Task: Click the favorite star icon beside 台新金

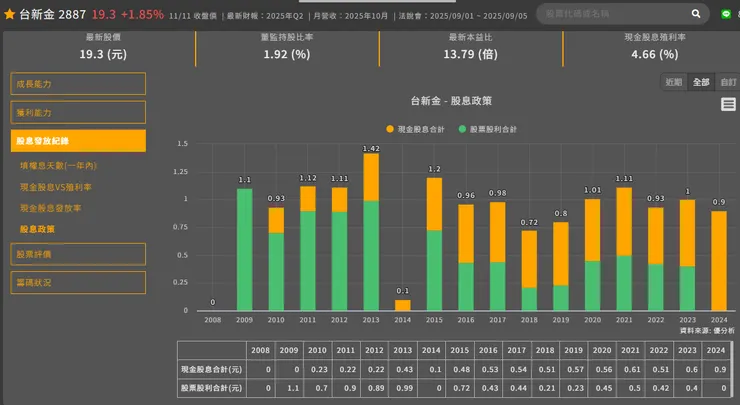Action: [9, 14]
